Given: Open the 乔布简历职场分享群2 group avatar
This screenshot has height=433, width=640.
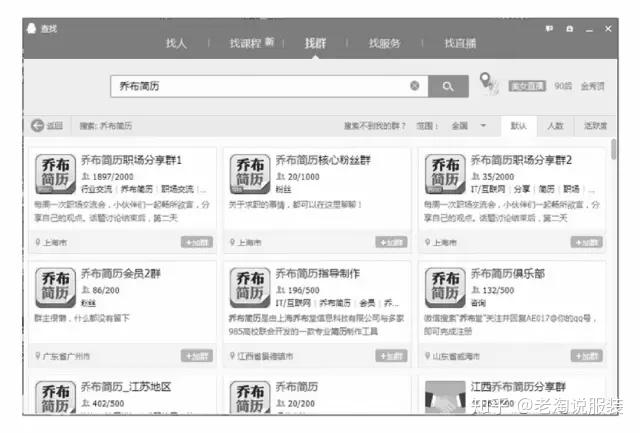Looking at the screenshot, I should [445, 174].
